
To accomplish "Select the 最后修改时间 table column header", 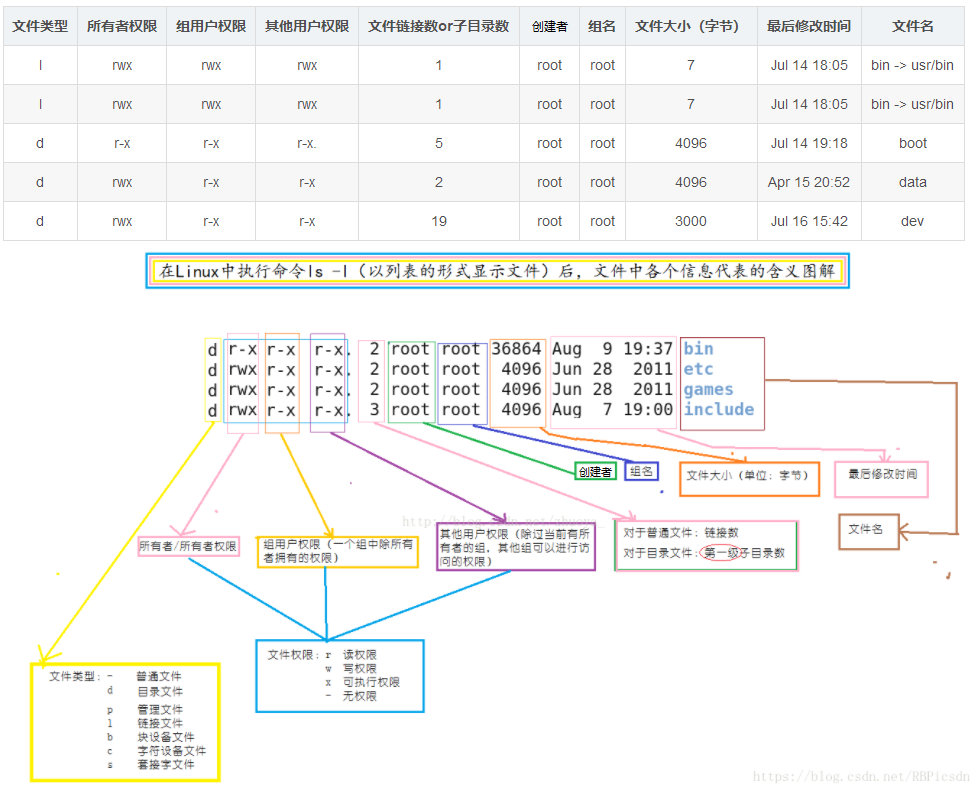I will coord(809,26).
